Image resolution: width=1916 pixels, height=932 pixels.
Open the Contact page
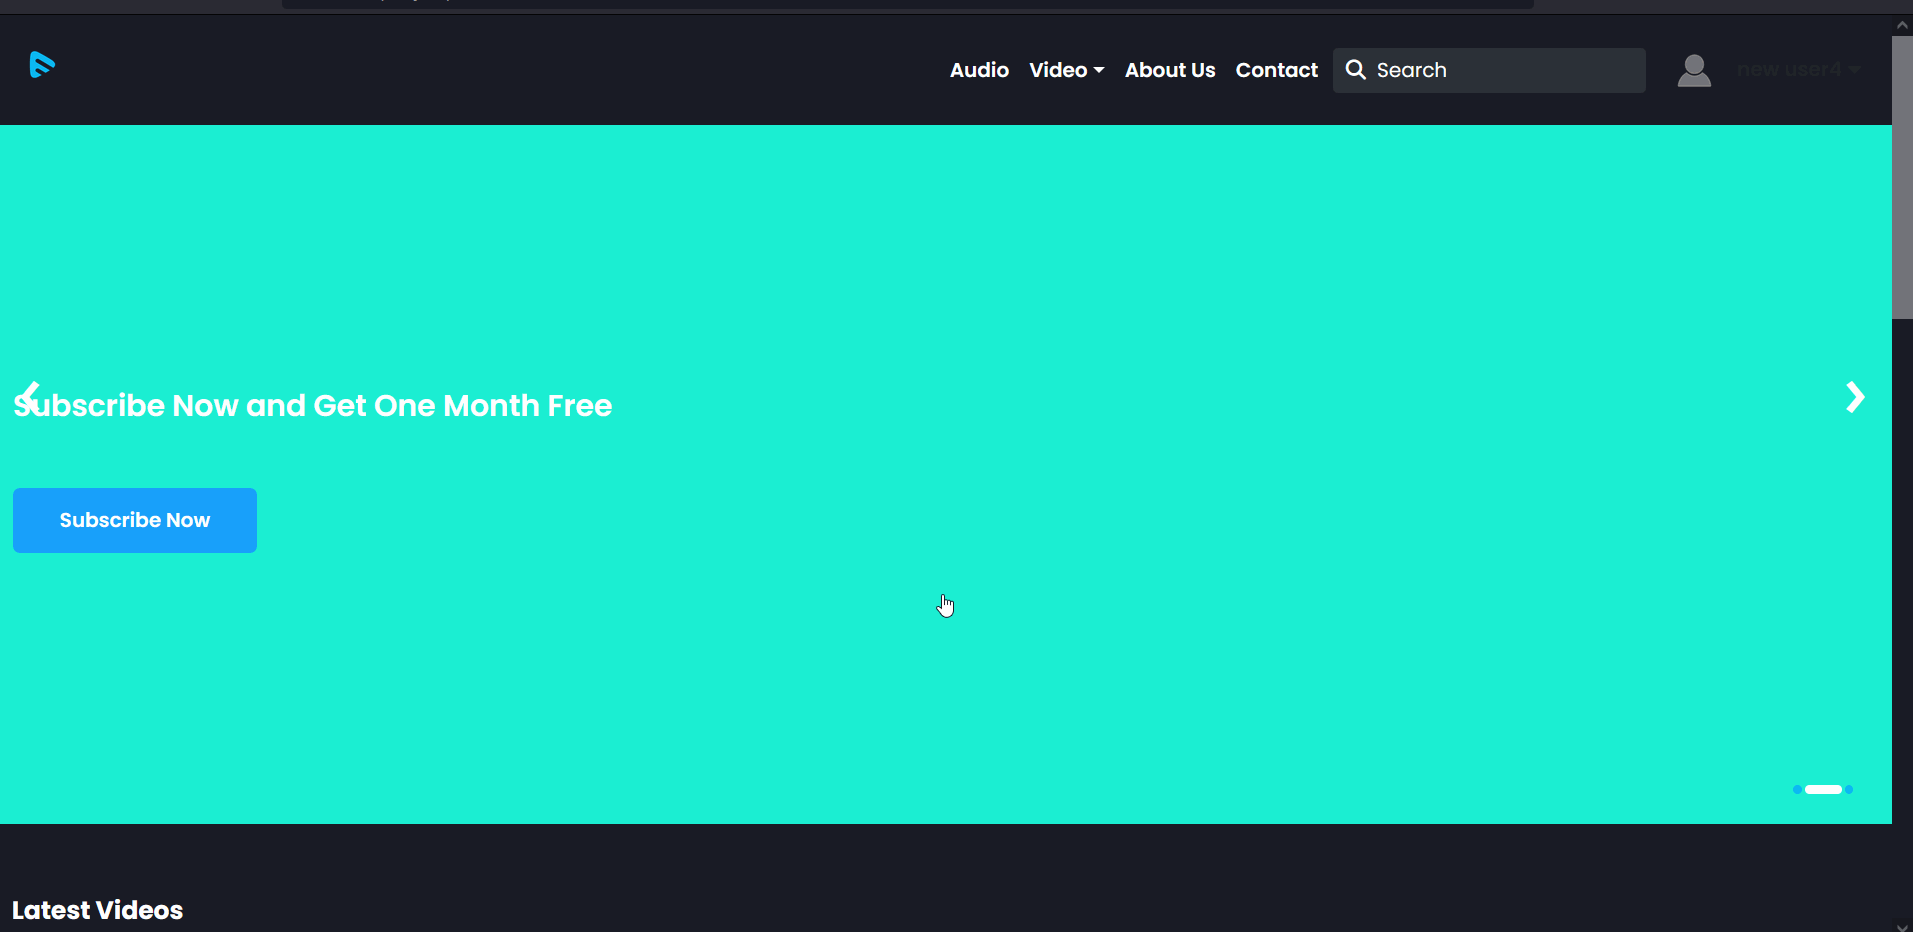pyautogui.click(x=1276, y=70)
